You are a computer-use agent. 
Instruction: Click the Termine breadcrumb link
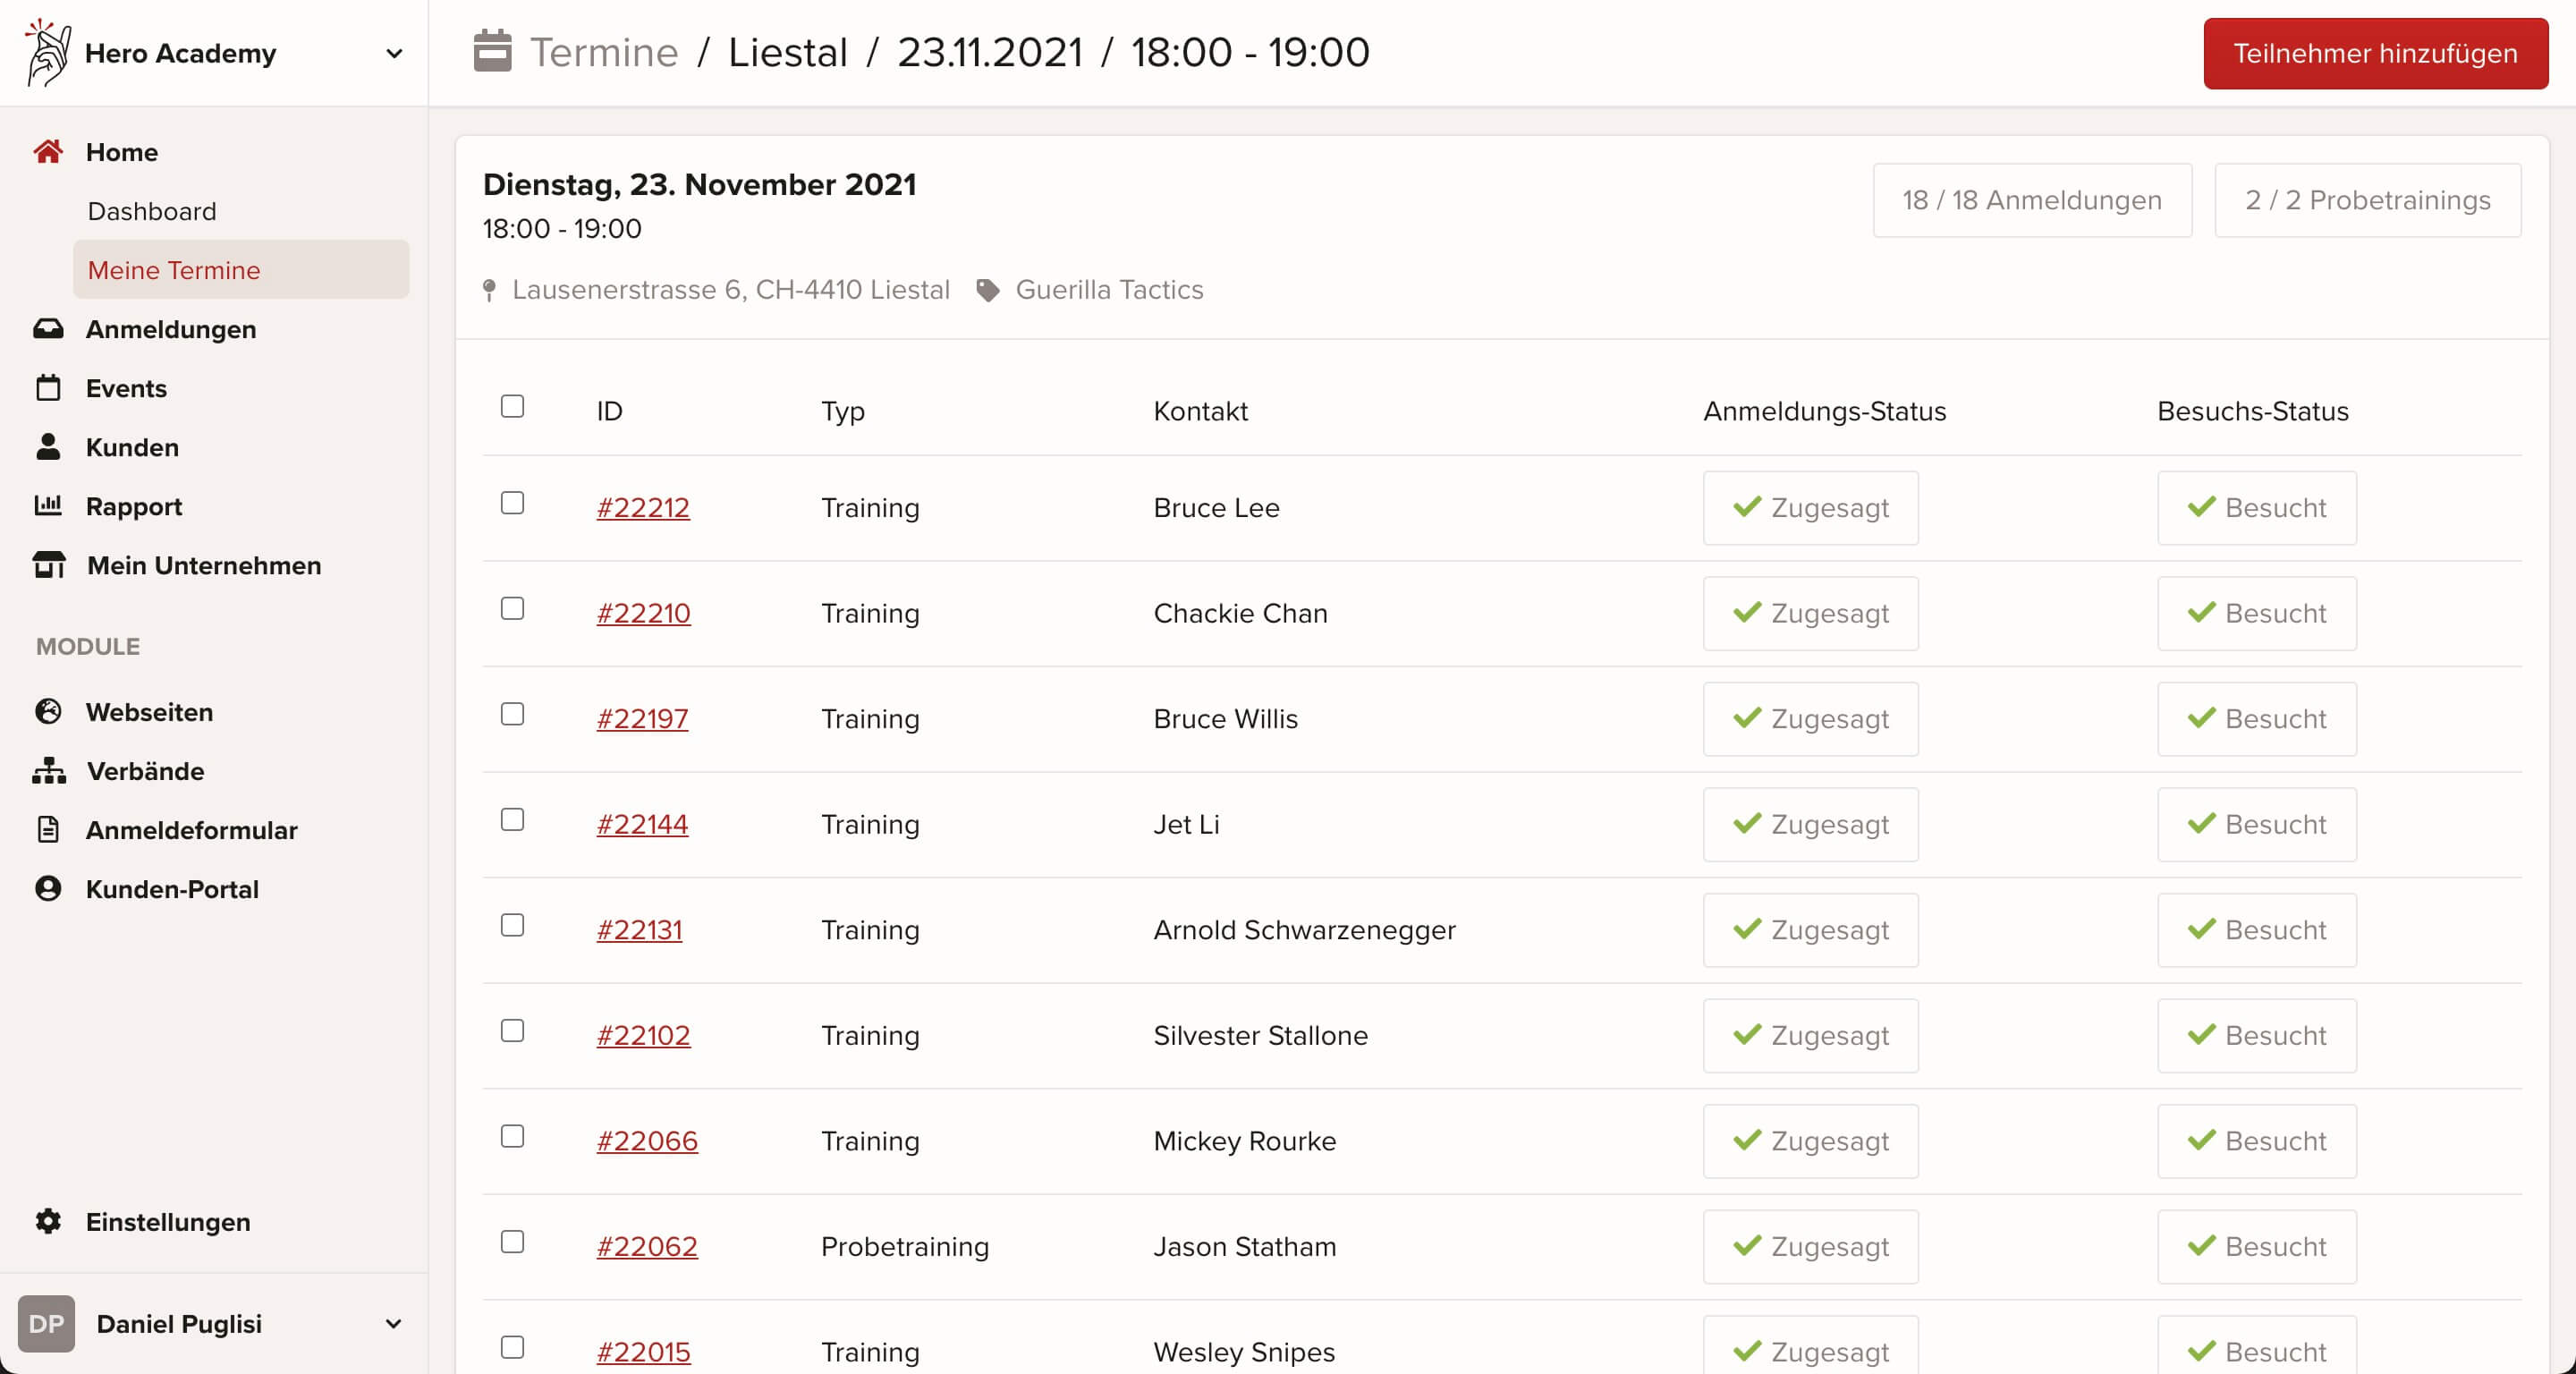[x=604, y=52]
